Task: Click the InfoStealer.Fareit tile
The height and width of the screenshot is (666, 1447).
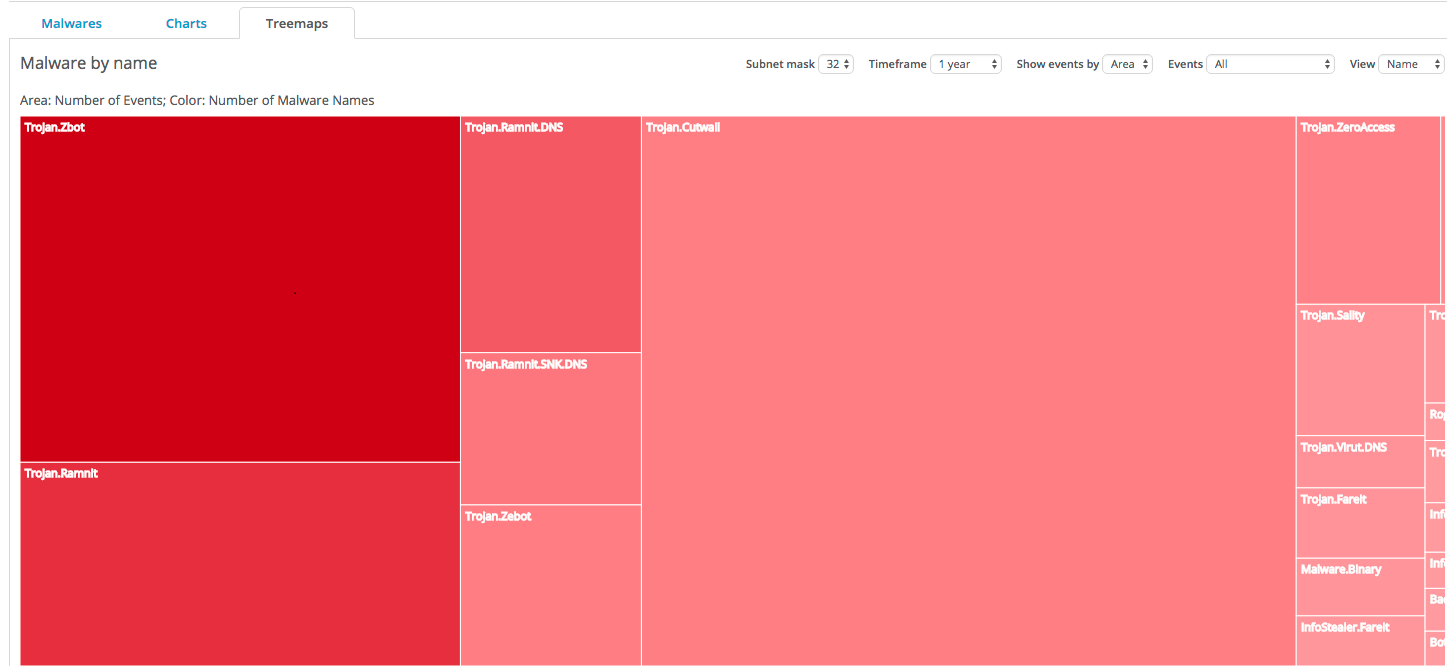Action: [1360, 641]
